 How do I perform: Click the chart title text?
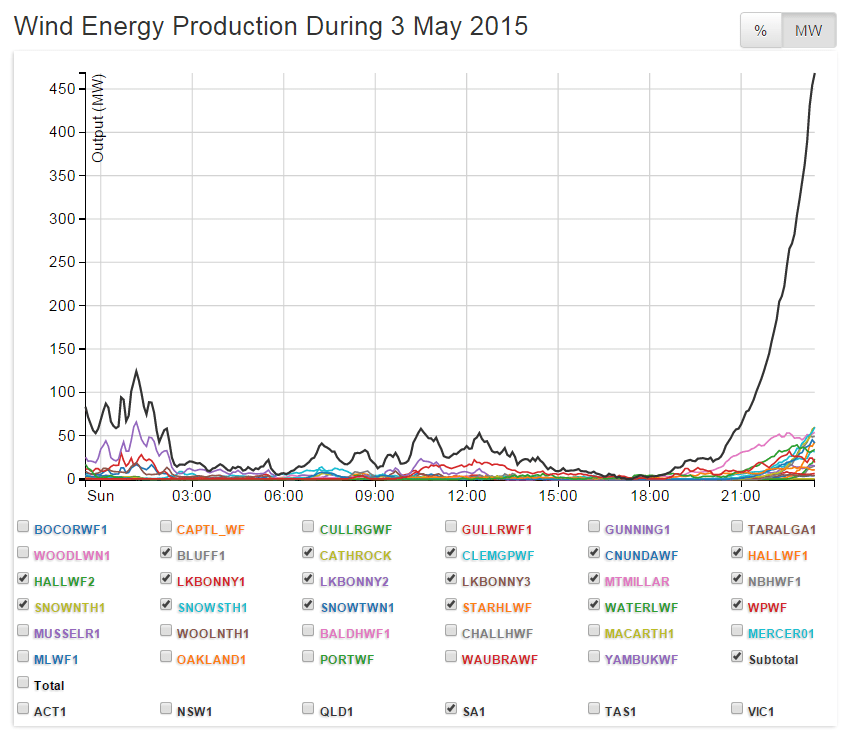point(270,27)
